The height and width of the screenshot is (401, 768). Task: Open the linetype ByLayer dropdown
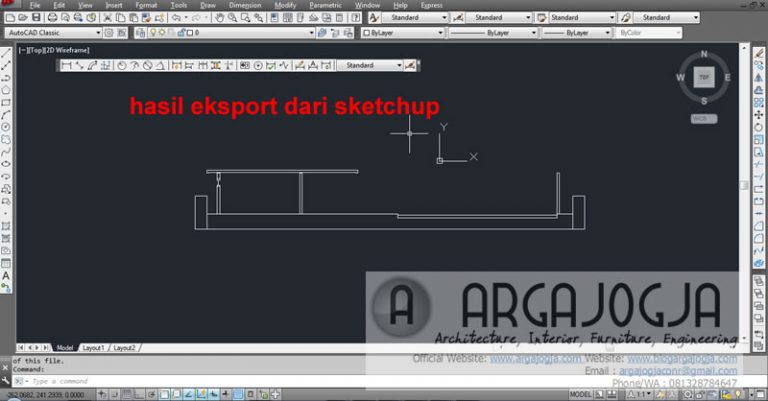[x=493, y=33]
